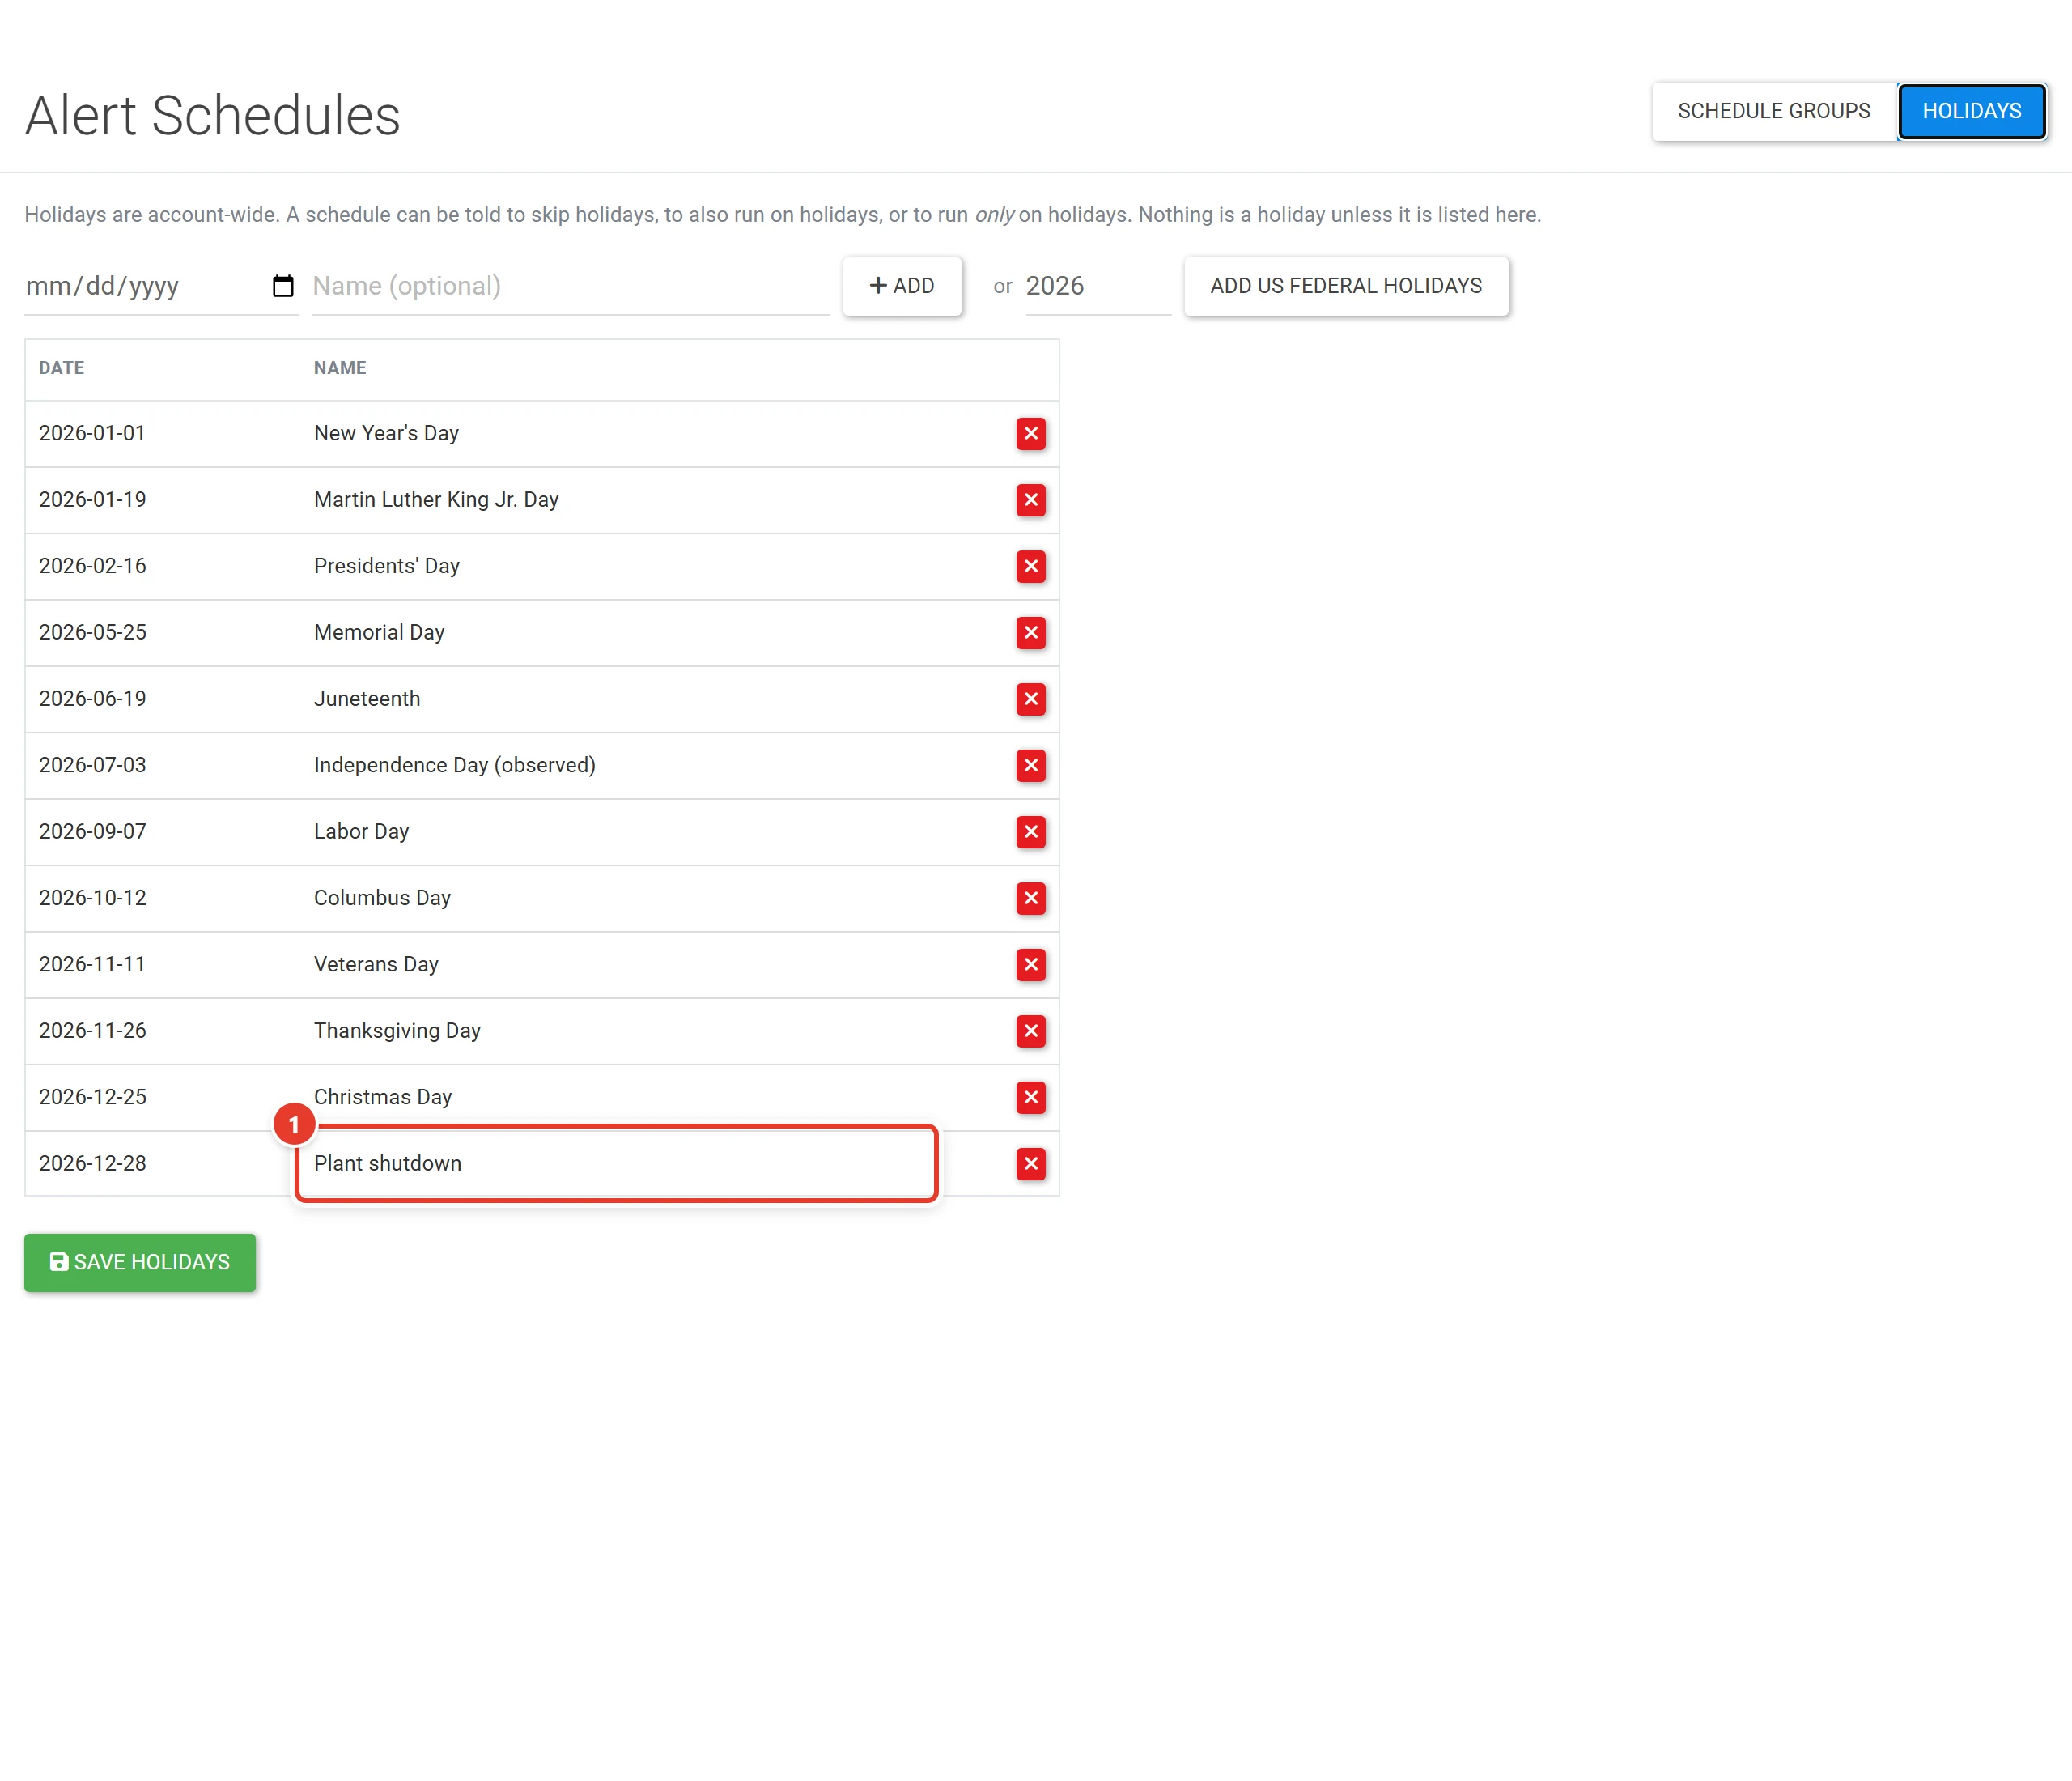Image resolution: width=2072 pixels, height=1781 pixels.
Task: Delete the Christmas Day holiday
Action: pos(1031,1097)
